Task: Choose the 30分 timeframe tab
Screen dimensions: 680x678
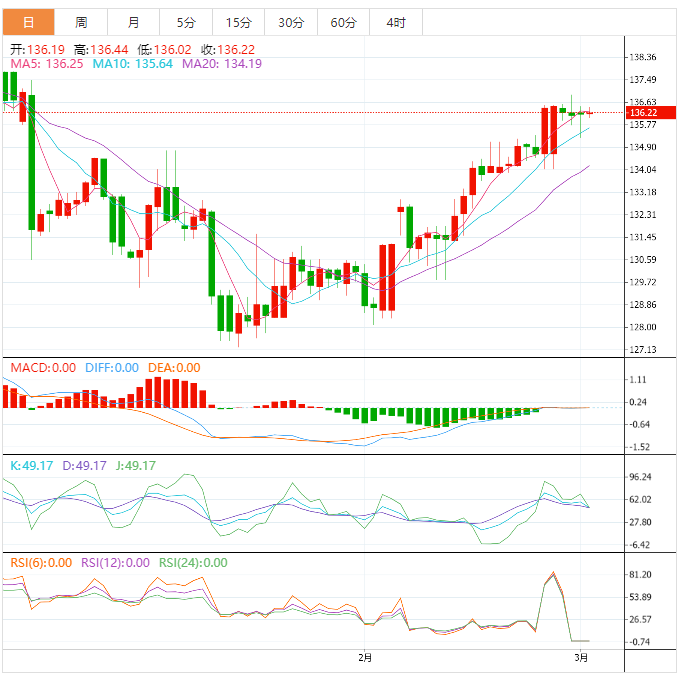Action: coord(291,22)
